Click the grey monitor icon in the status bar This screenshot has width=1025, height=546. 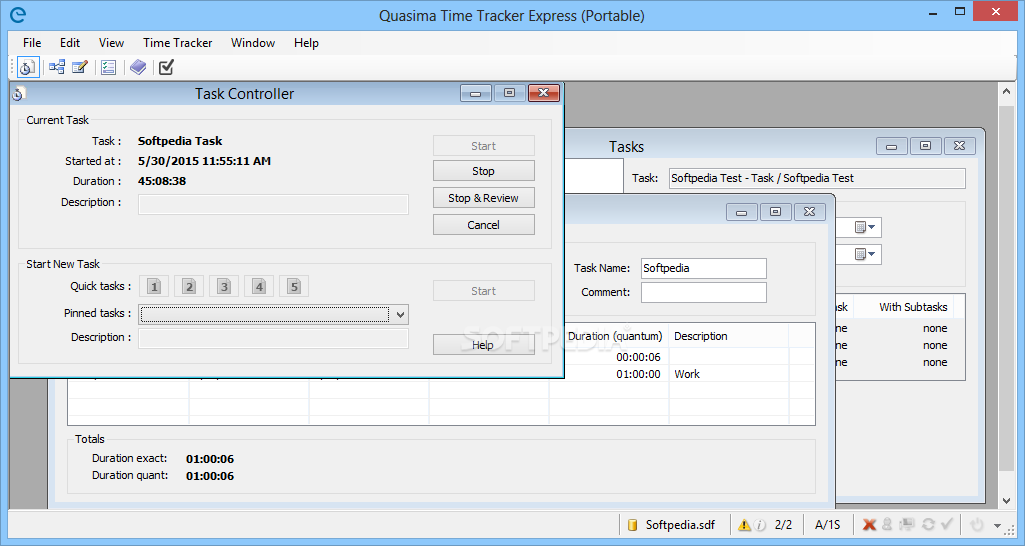(x=907, y=524)
